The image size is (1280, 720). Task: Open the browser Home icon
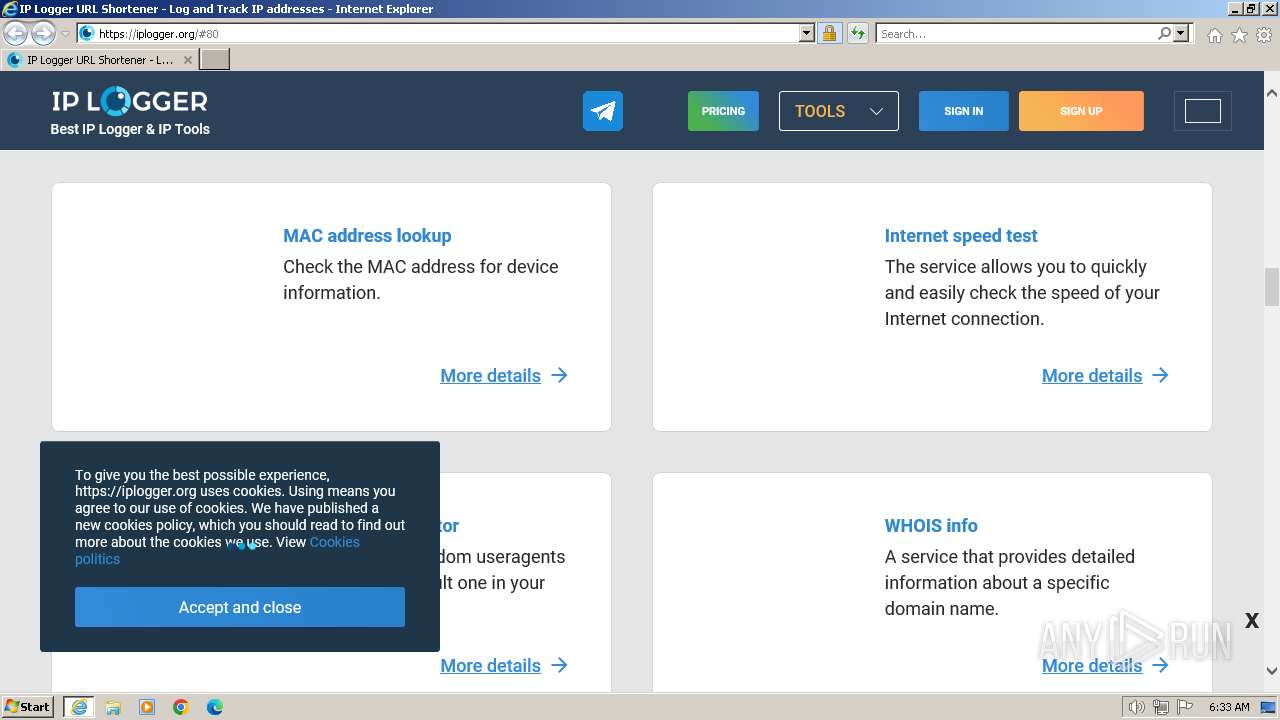tap(1214, 35)
